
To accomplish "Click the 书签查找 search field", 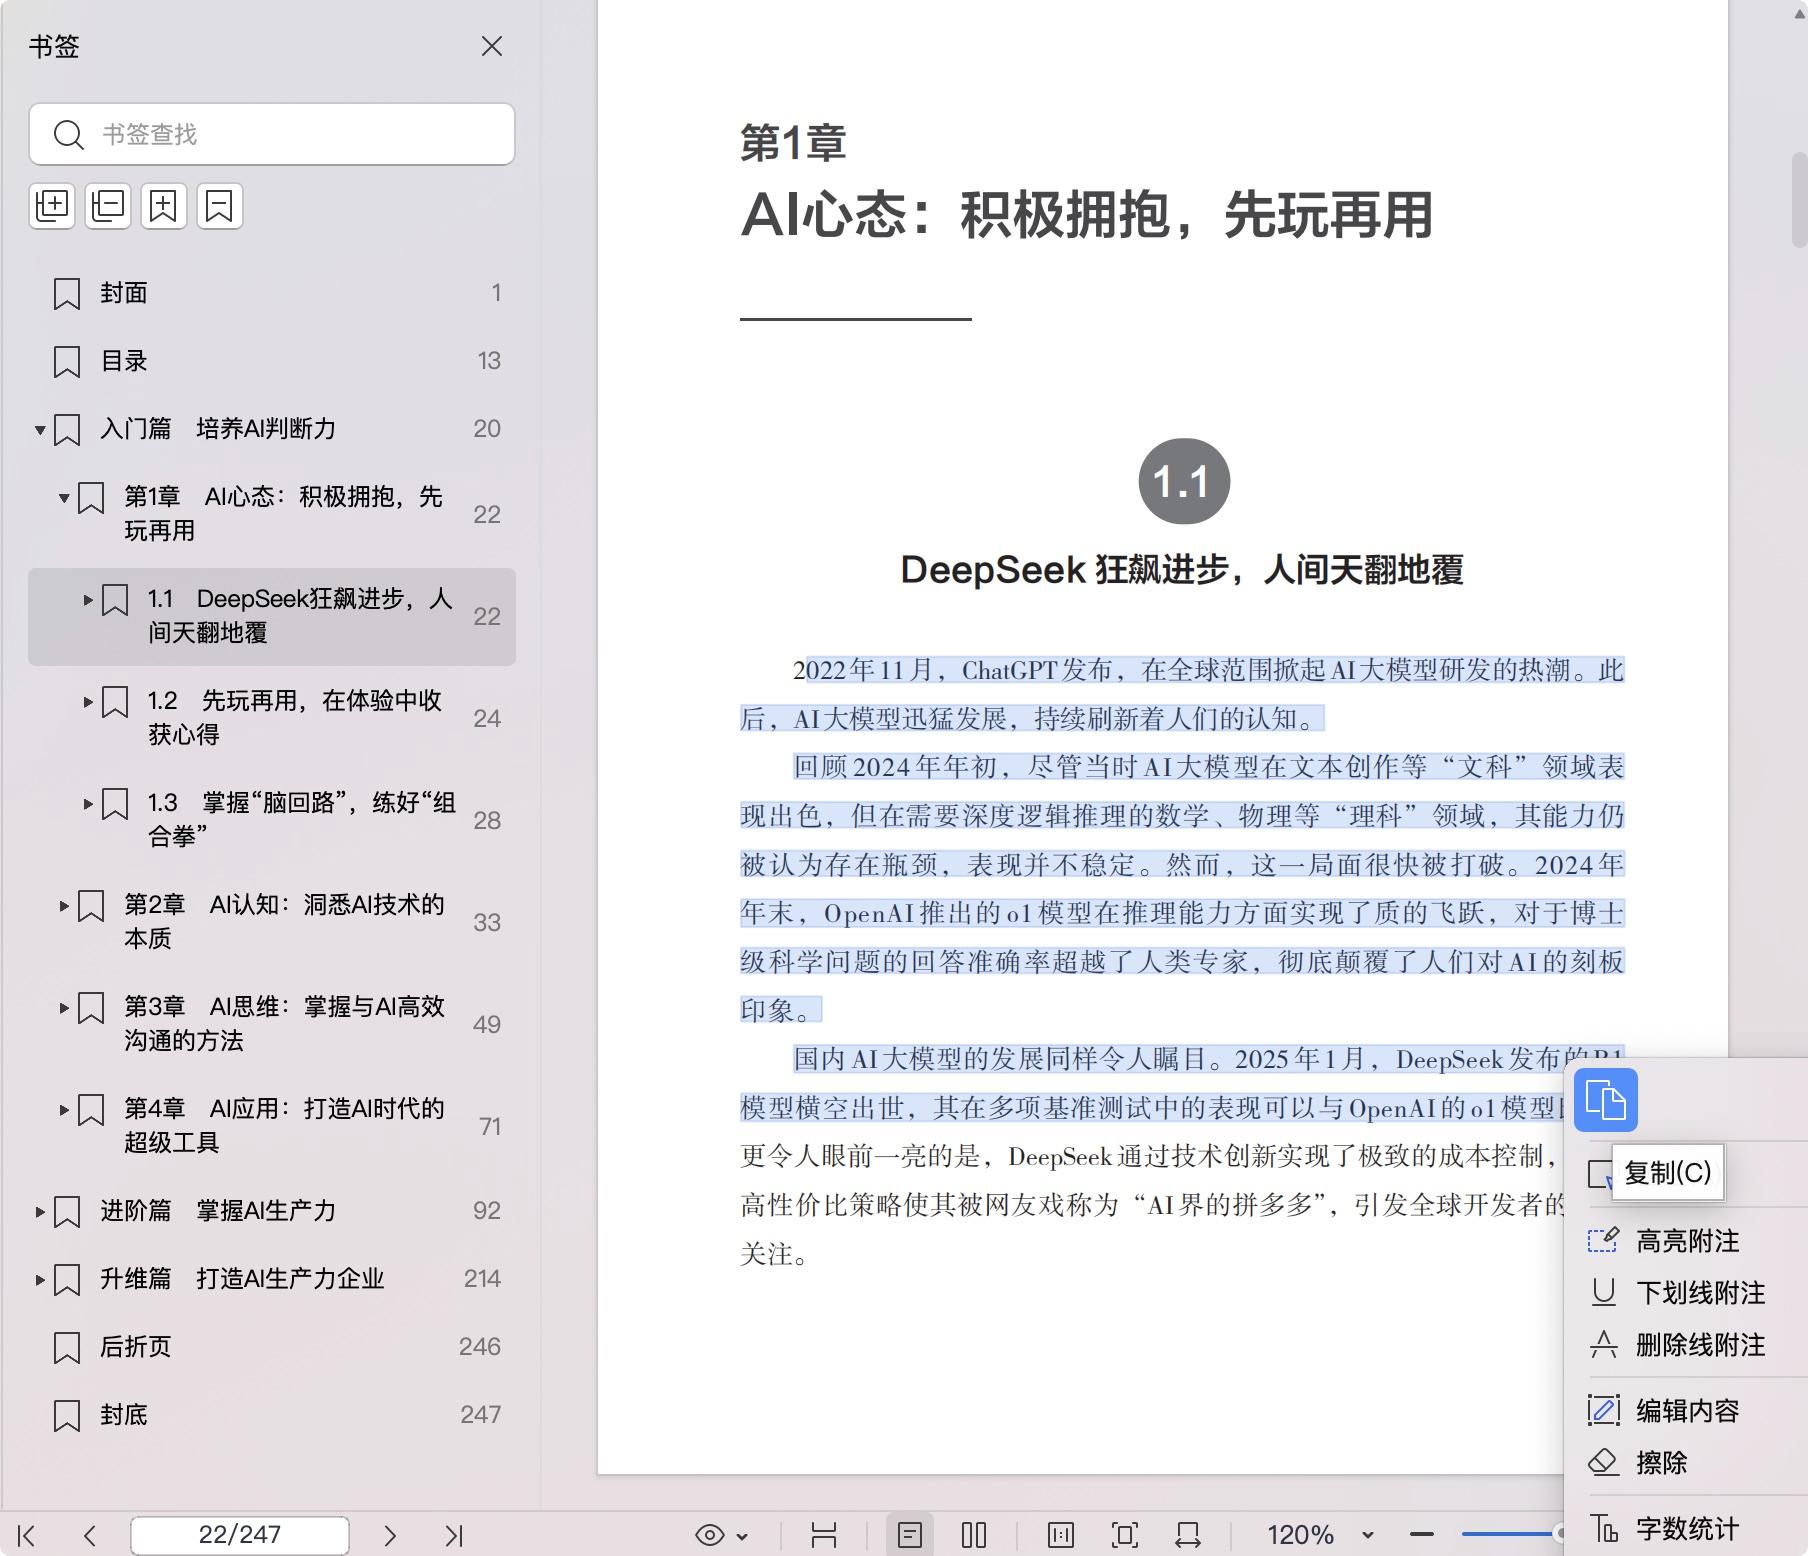I will pyautogui.click(x=272, y=134).
